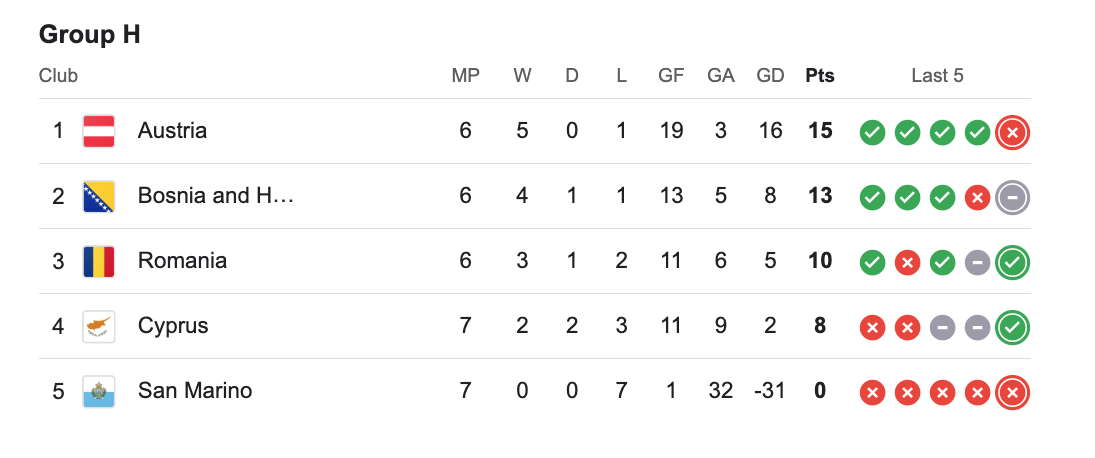Click Romania's most recent win icon
The image size is (1095, 458).
point(1013,262)
